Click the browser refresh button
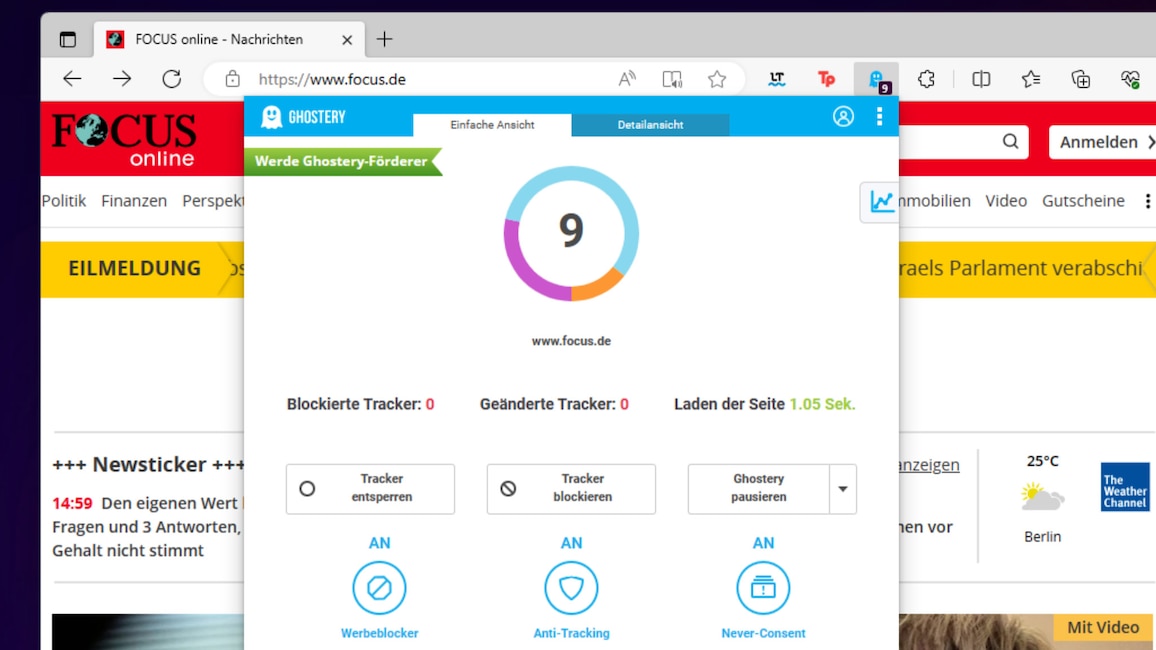The image size is (1156, 650). tap(172, 80)
